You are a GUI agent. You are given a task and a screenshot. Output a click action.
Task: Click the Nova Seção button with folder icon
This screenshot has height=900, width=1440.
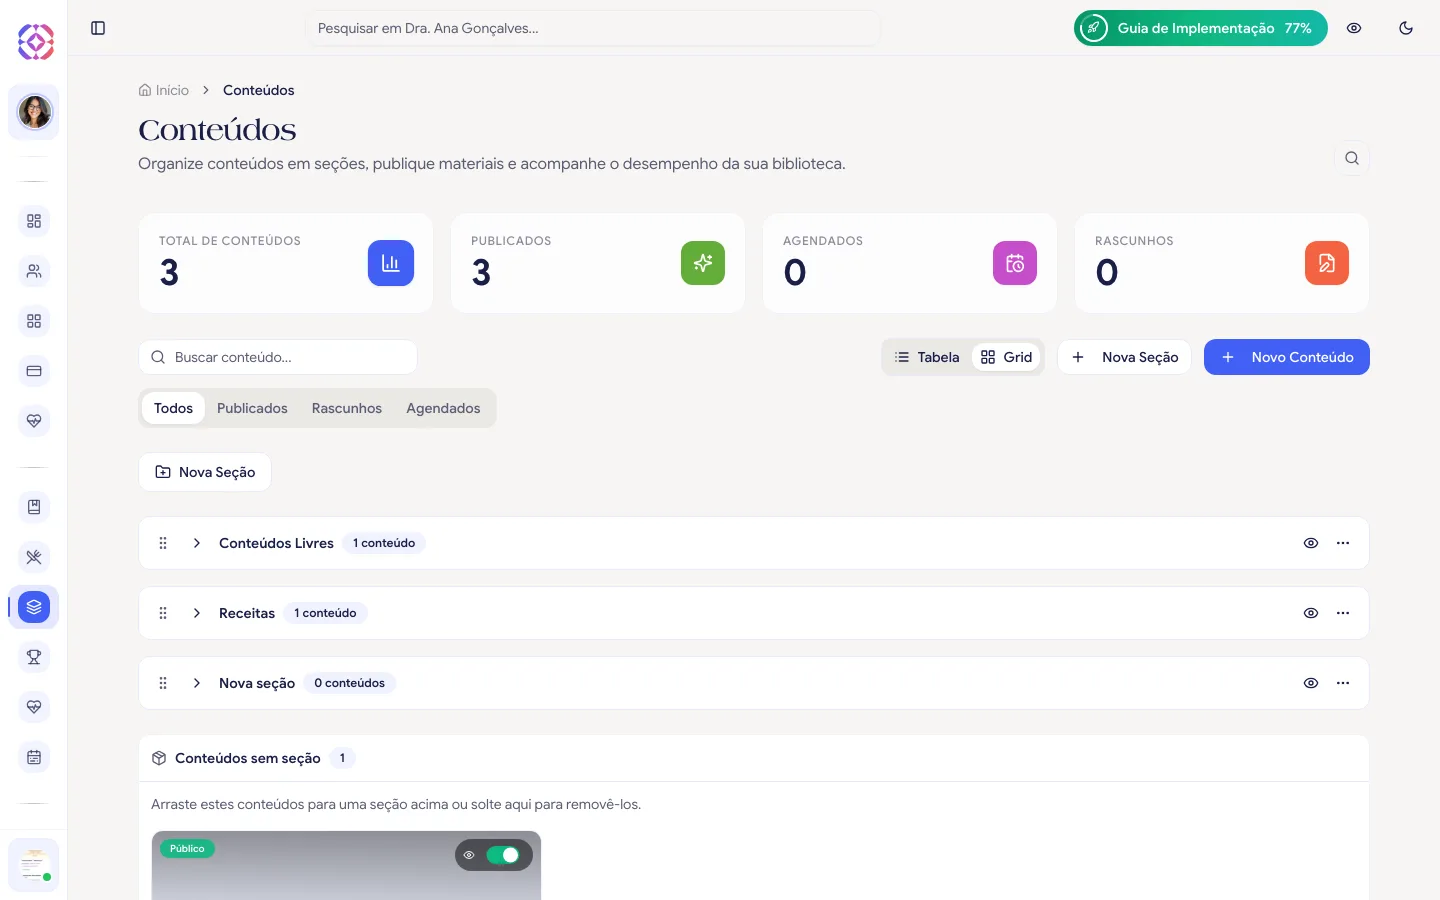click(205, 472)
